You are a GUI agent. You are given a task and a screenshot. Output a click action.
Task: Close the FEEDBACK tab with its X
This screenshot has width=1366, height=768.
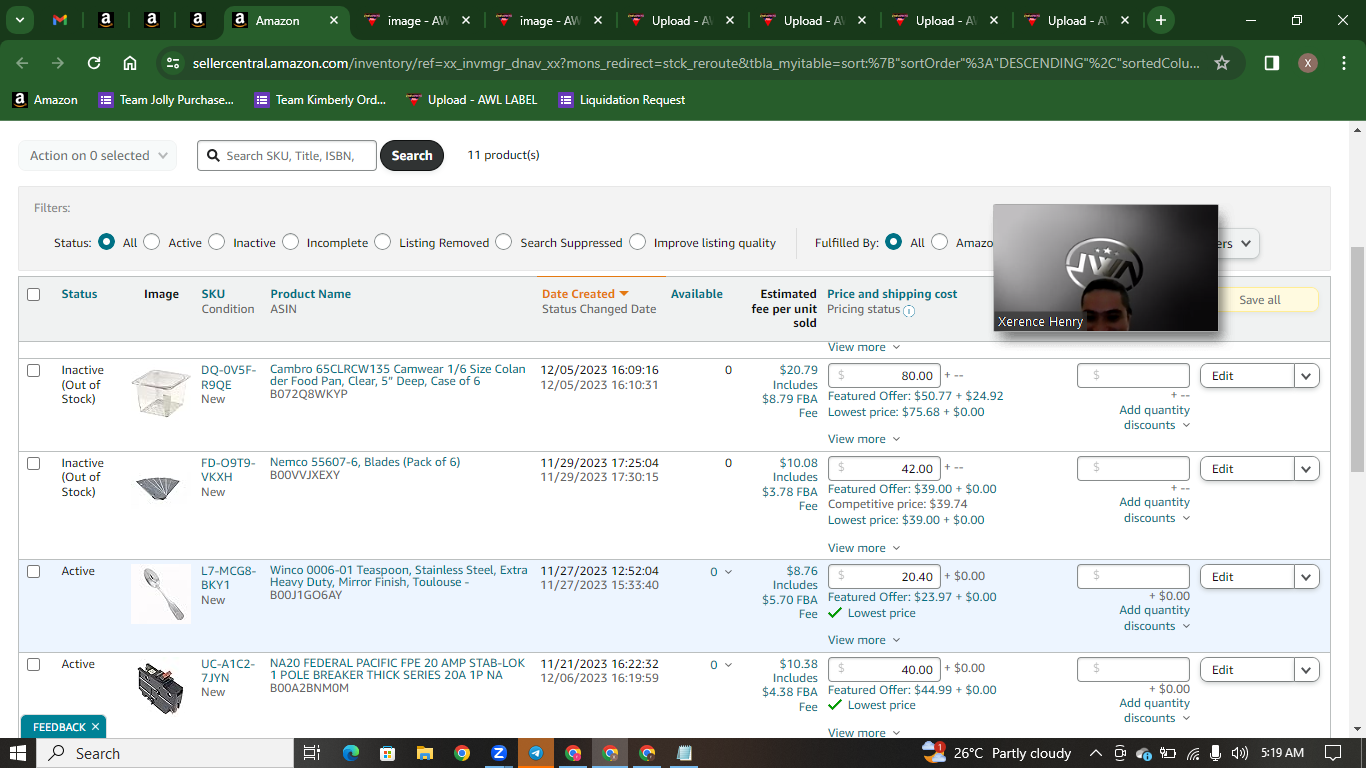coord(95,727)
